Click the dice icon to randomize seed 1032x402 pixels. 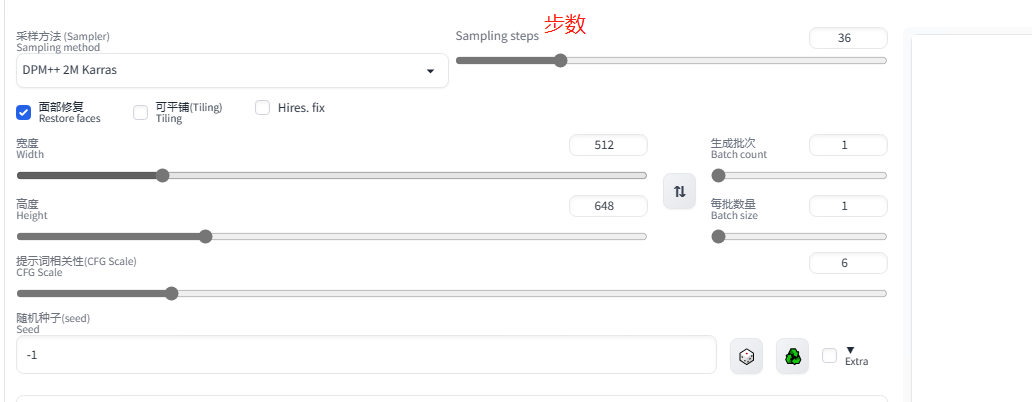(x=746, y=356)
